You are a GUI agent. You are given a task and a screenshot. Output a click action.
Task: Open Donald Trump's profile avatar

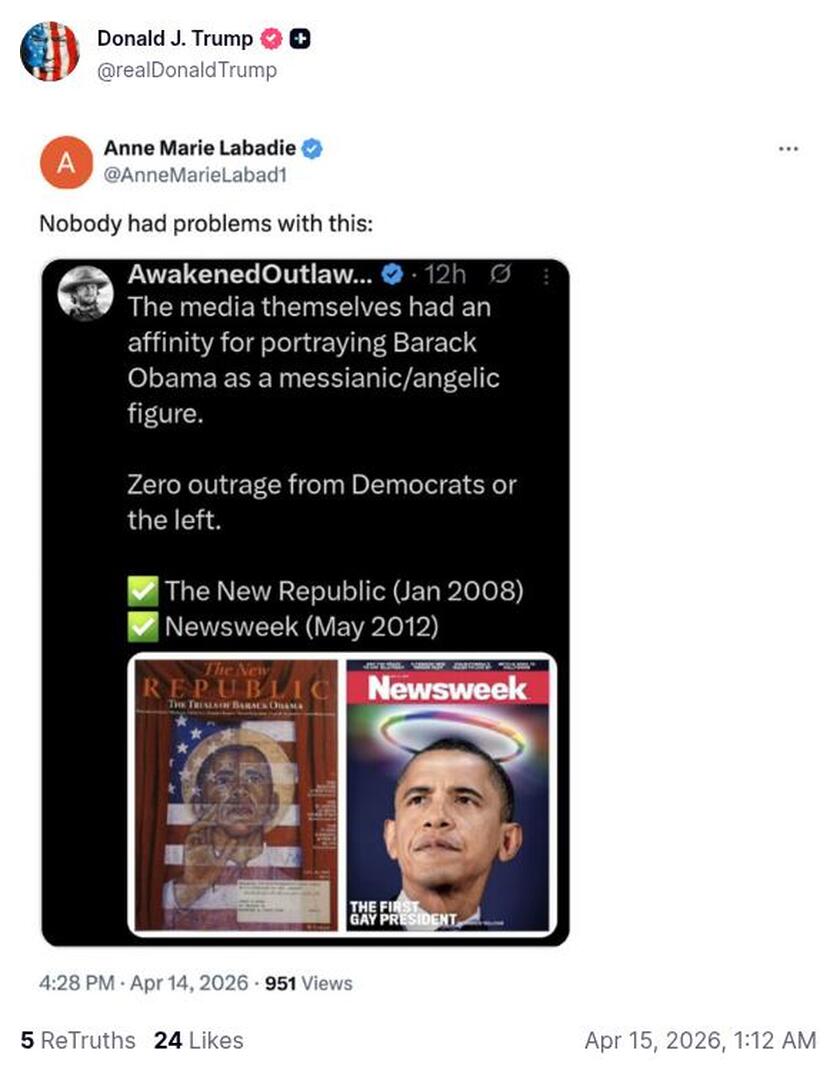[x=51, y=49]
